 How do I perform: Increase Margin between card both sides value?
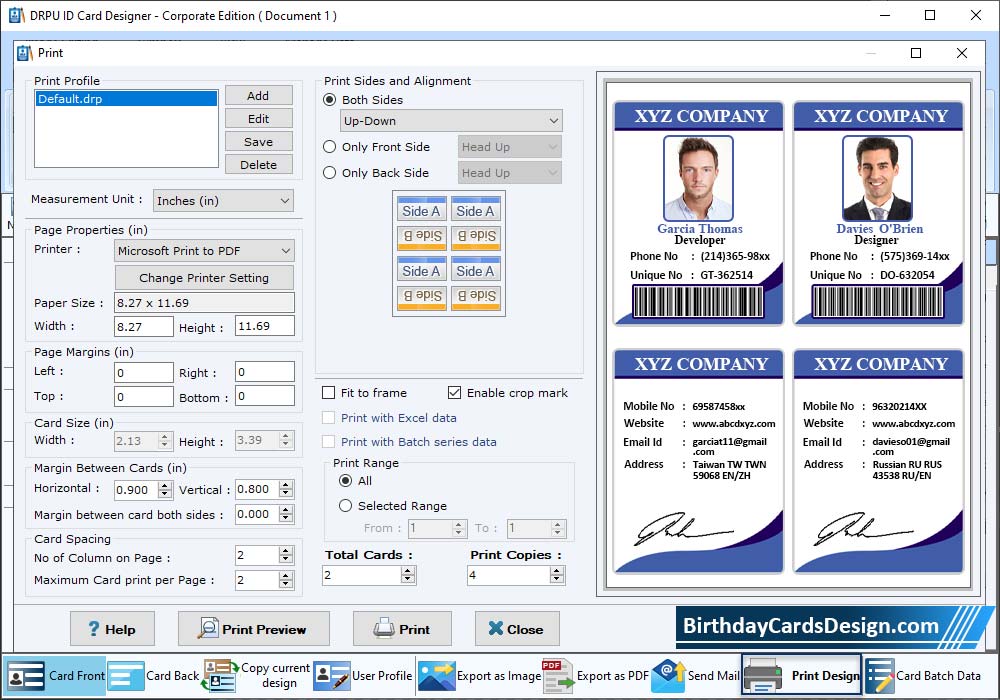point(286,510)
